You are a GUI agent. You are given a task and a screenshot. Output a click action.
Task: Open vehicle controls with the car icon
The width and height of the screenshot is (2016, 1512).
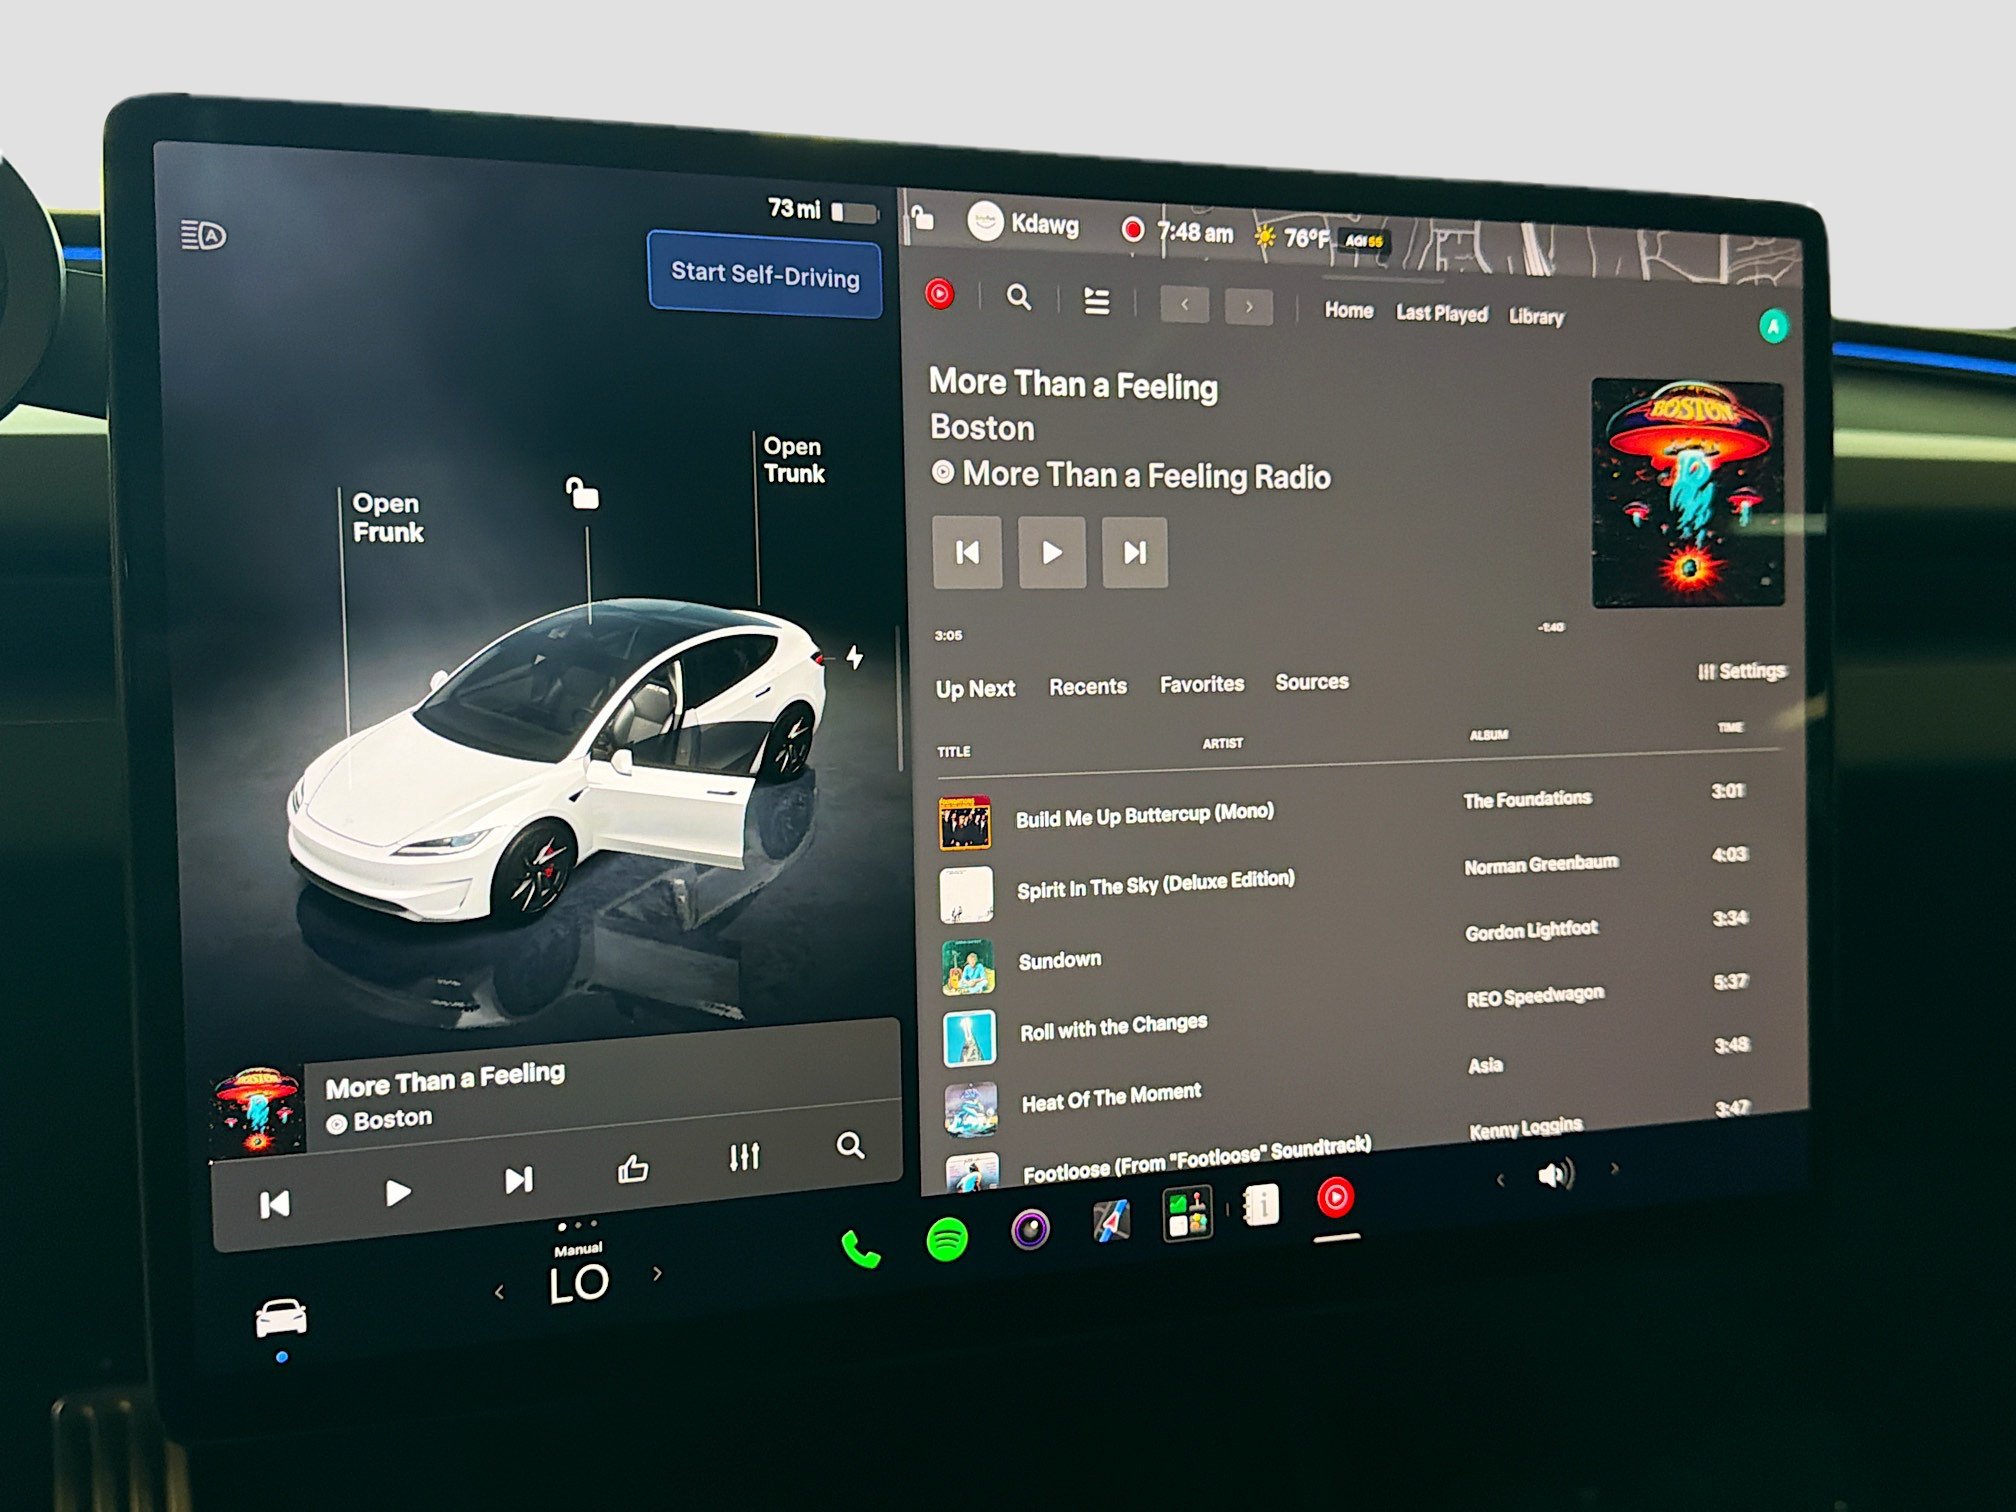click(x=281, y=1317)
